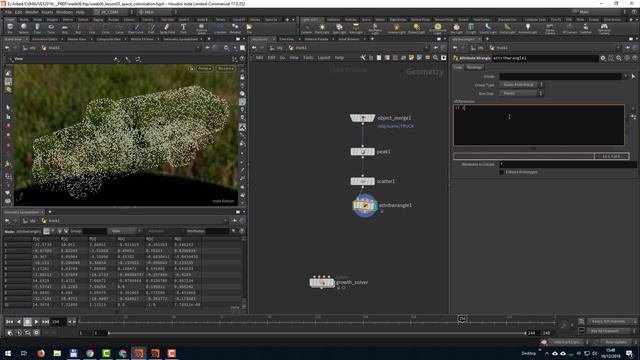This screenshot has width=640, height=360.
Task: Open Chrome from the taskbar
Action: [90, 353]
